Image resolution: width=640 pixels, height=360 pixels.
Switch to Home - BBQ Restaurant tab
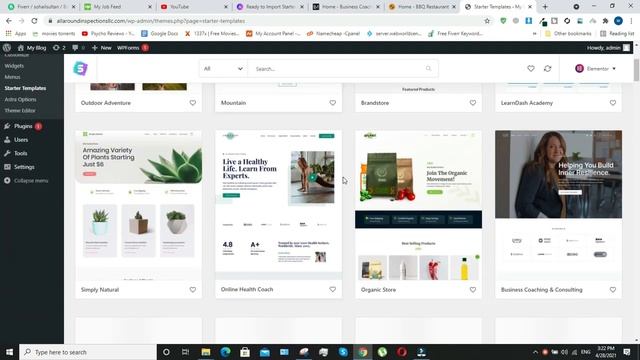[x=422, y=7]
